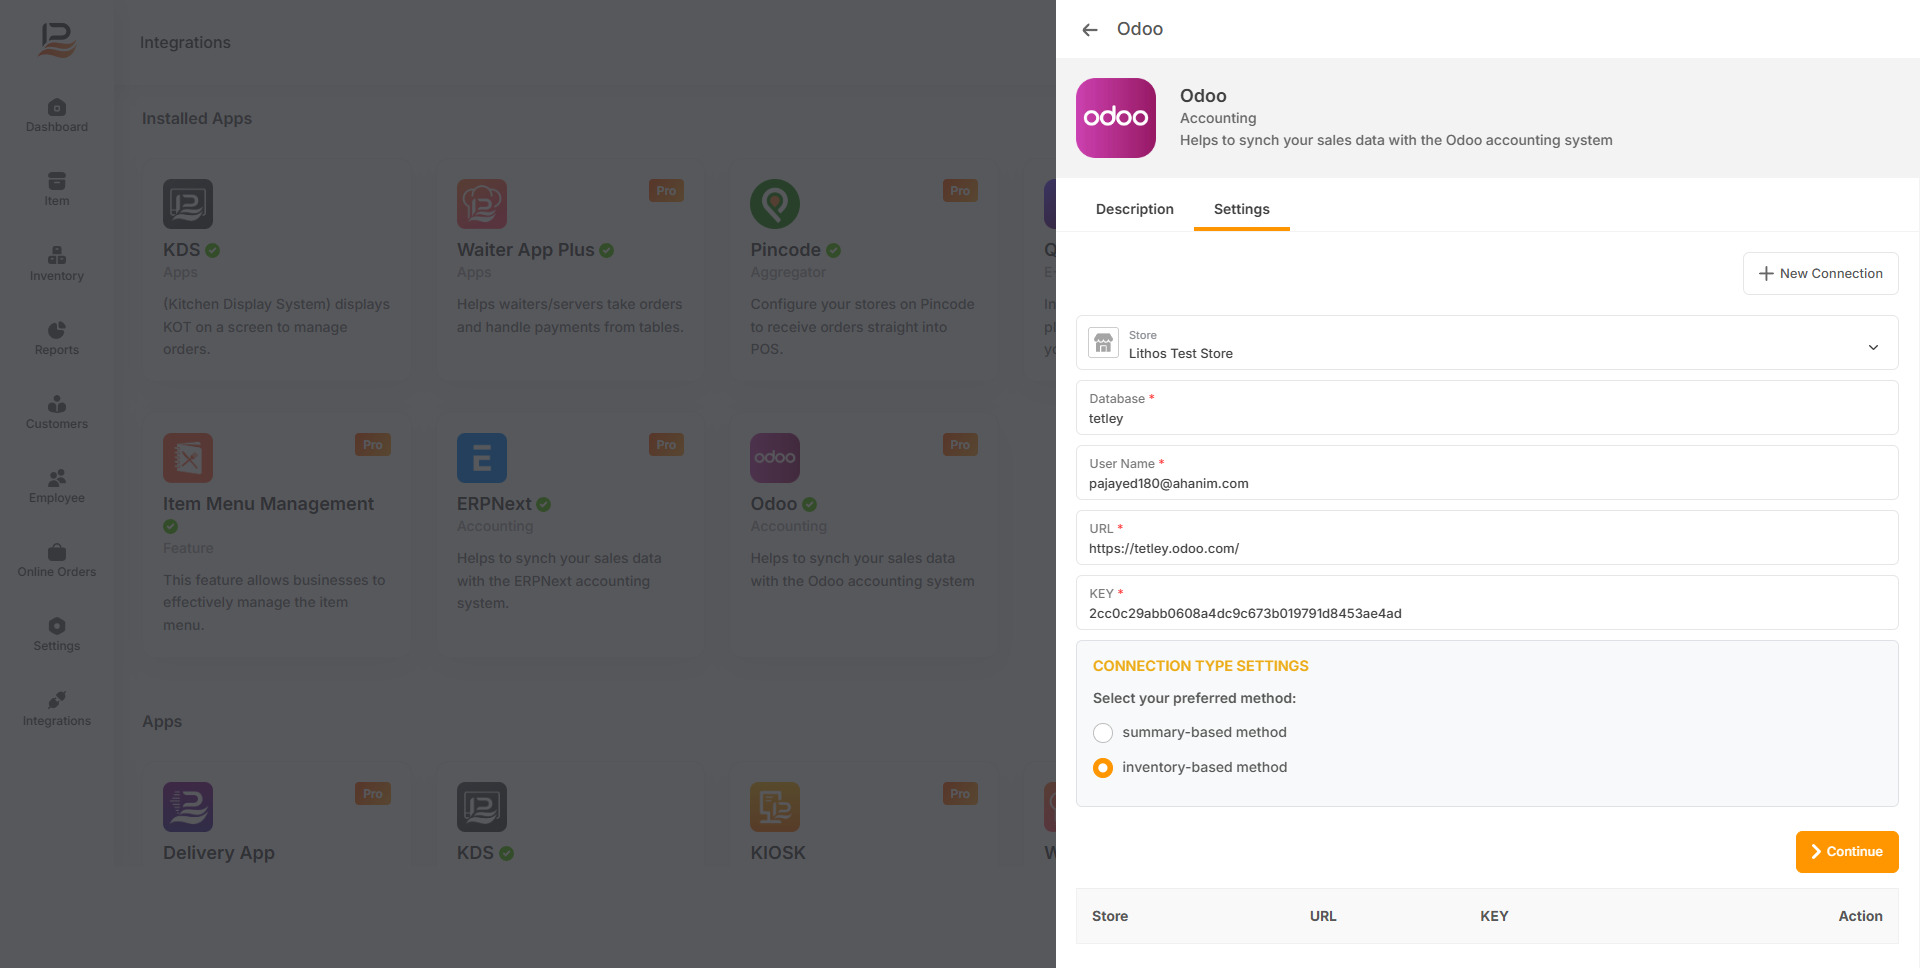The height and width of the screenshot is (969, 1920).
Task: Click the CONNECTION TYPE SETTINGS heading
Action: coord(1200,666)
